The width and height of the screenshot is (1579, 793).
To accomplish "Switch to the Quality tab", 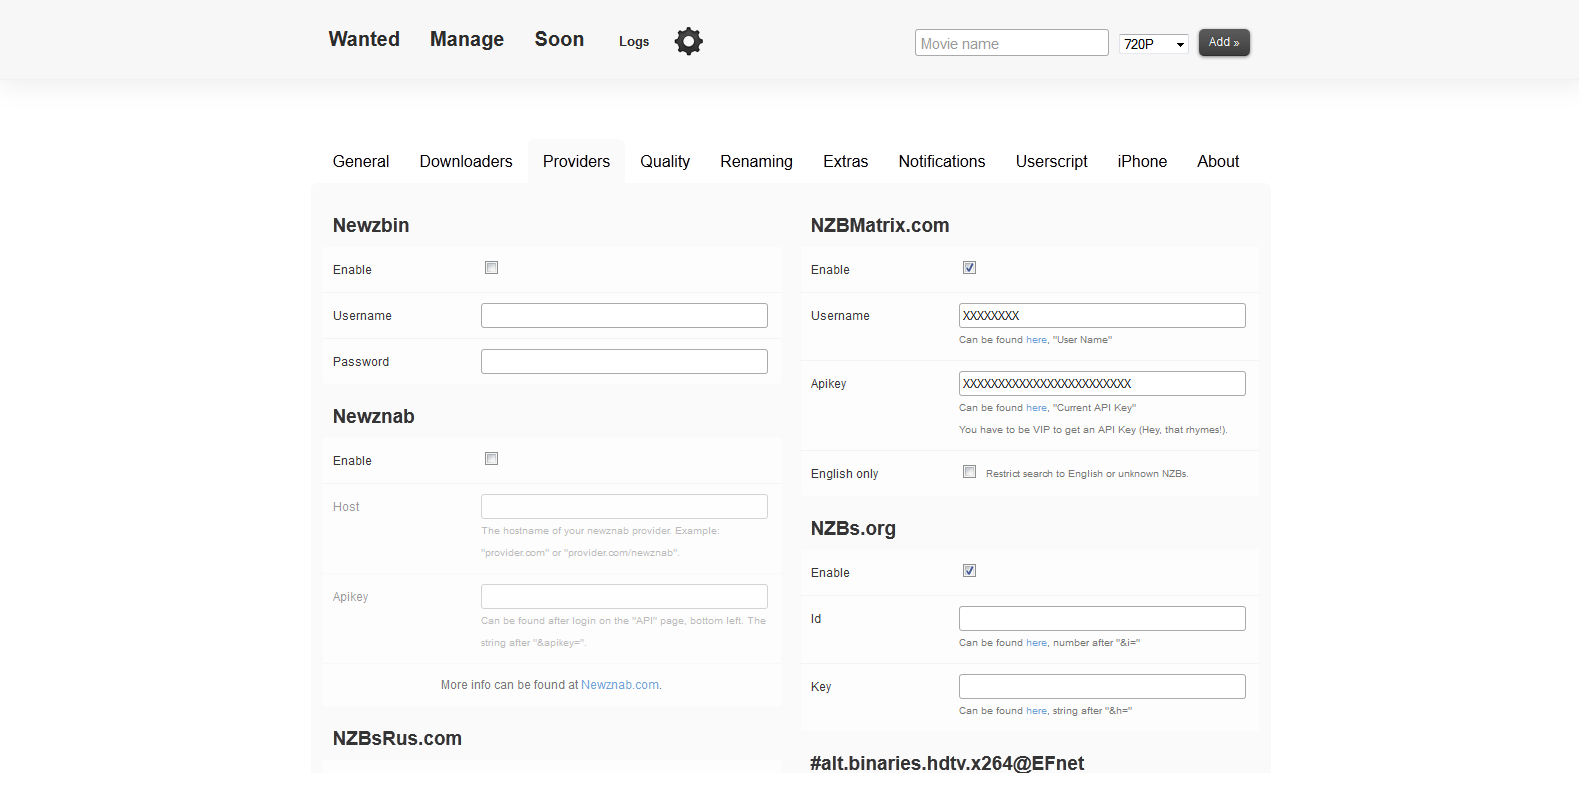I will 665,161.
